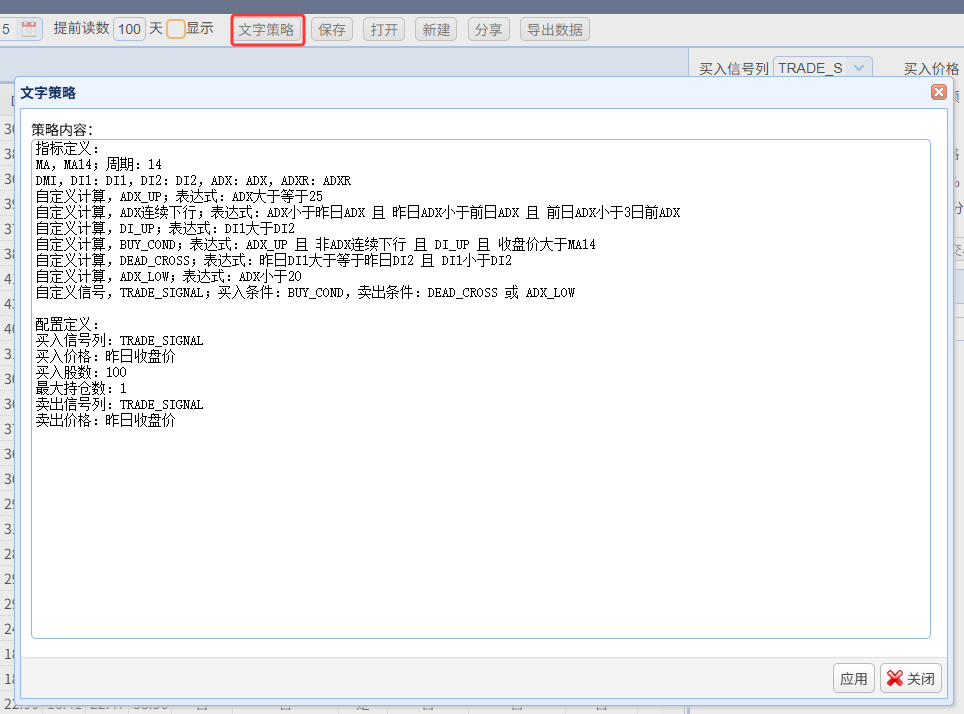
Task: Click the 买入股数: 100 line
Action: point(81,372)
